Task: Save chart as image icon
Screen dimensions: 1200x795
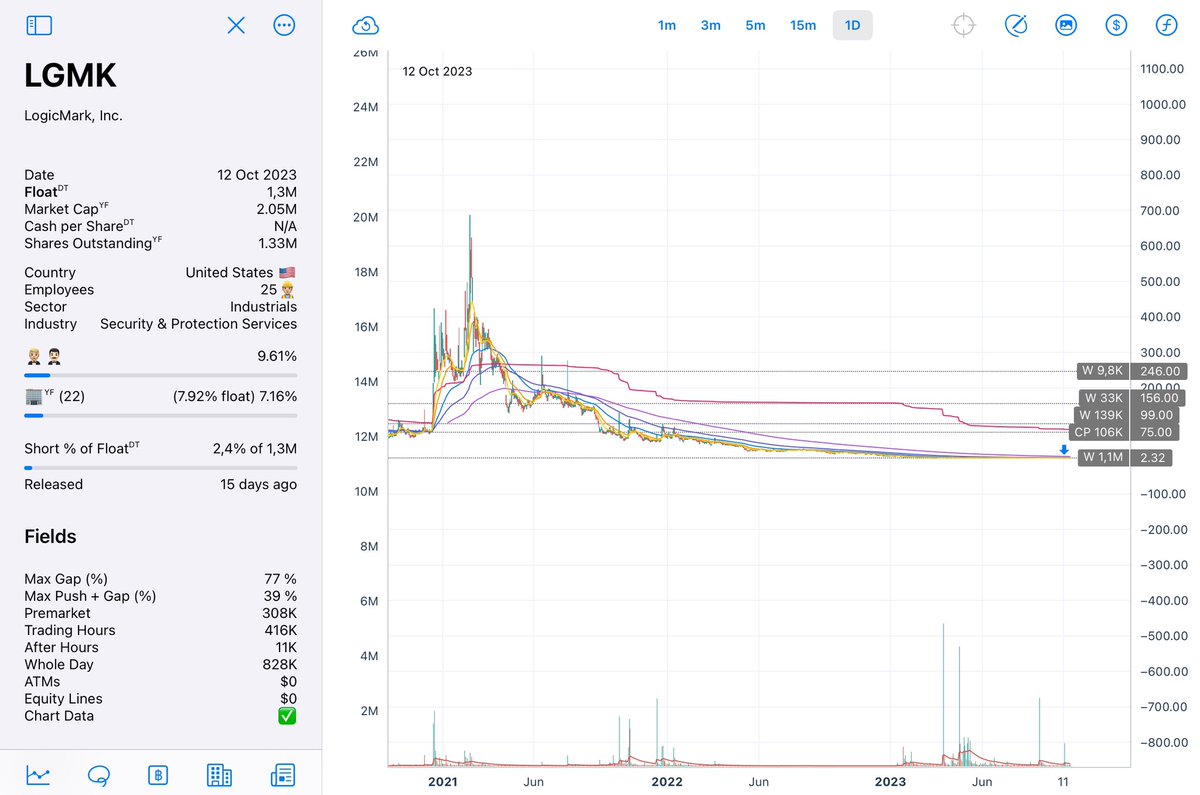Action: click(x=1066, y=26)
